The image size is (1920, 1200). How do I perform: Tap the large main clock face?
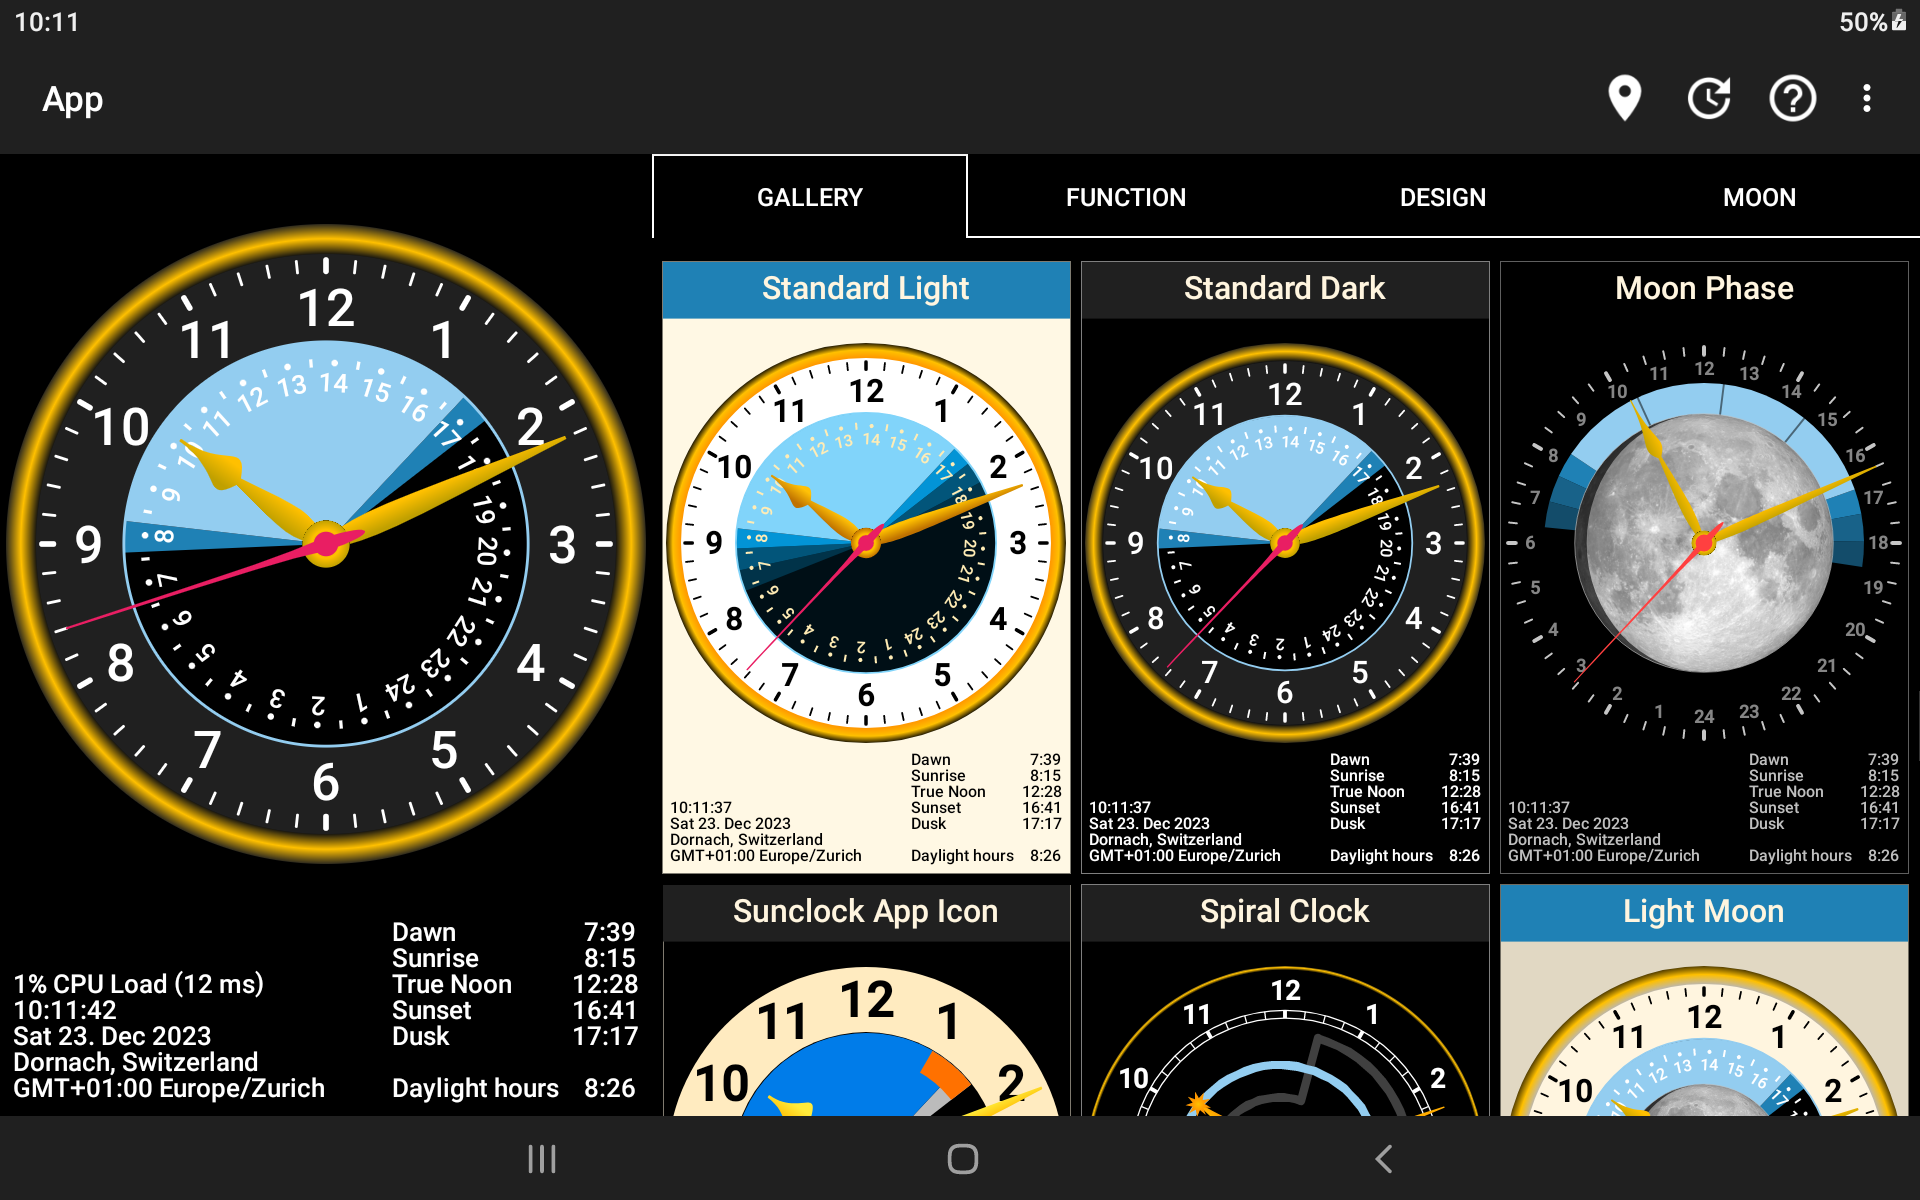326,543
